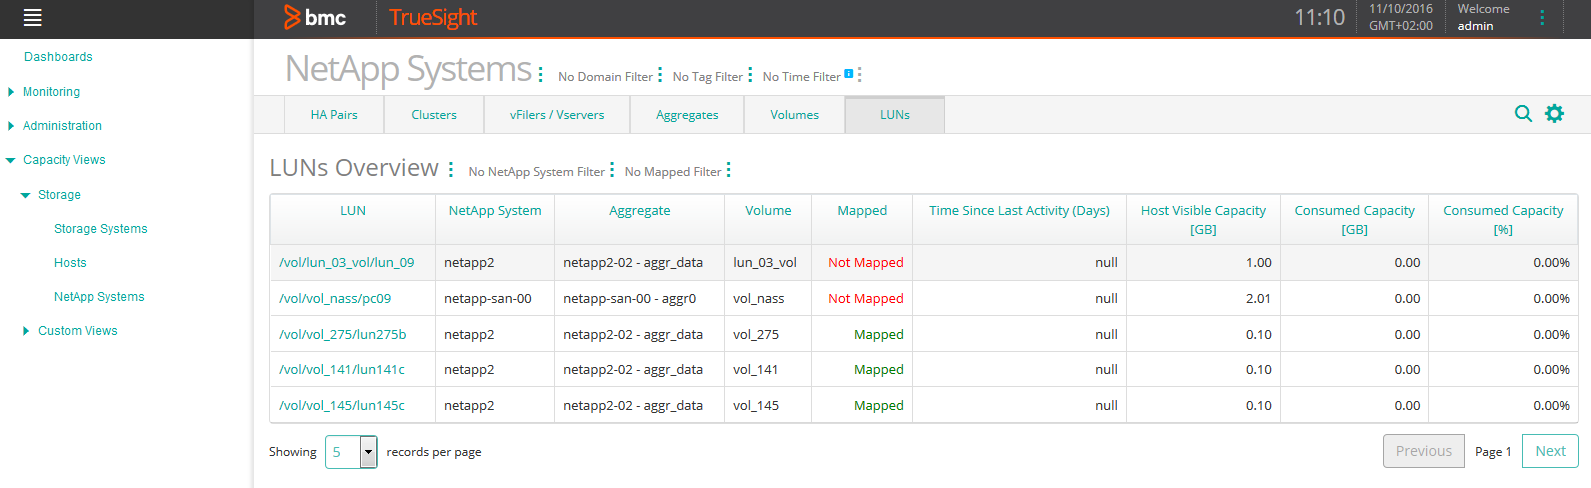Sort by Consumed Capacity [%] column

coord(1503,220)
